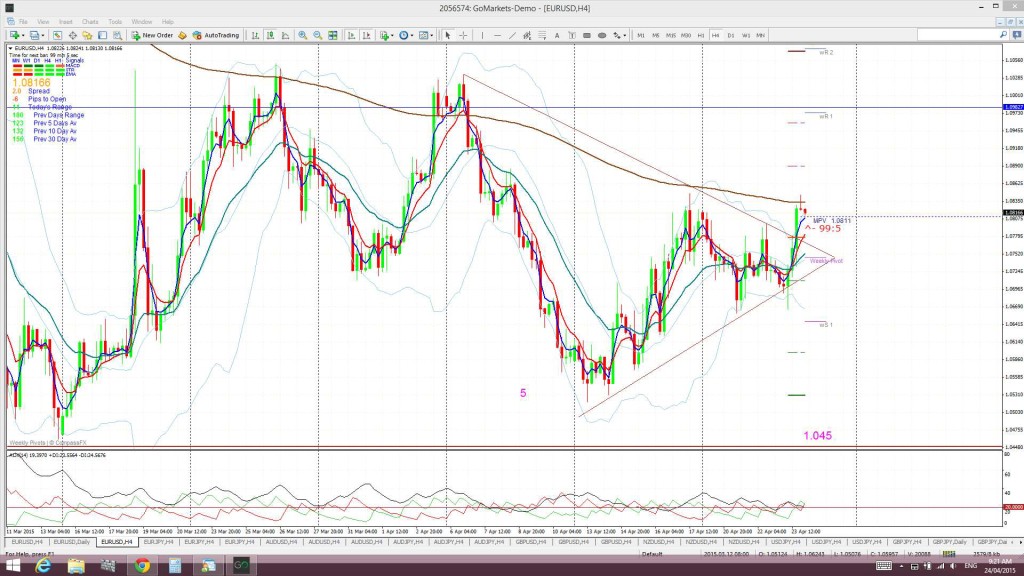Switch to D1 timeframe
1024x576 pixels.
click(x=731, y=35)
